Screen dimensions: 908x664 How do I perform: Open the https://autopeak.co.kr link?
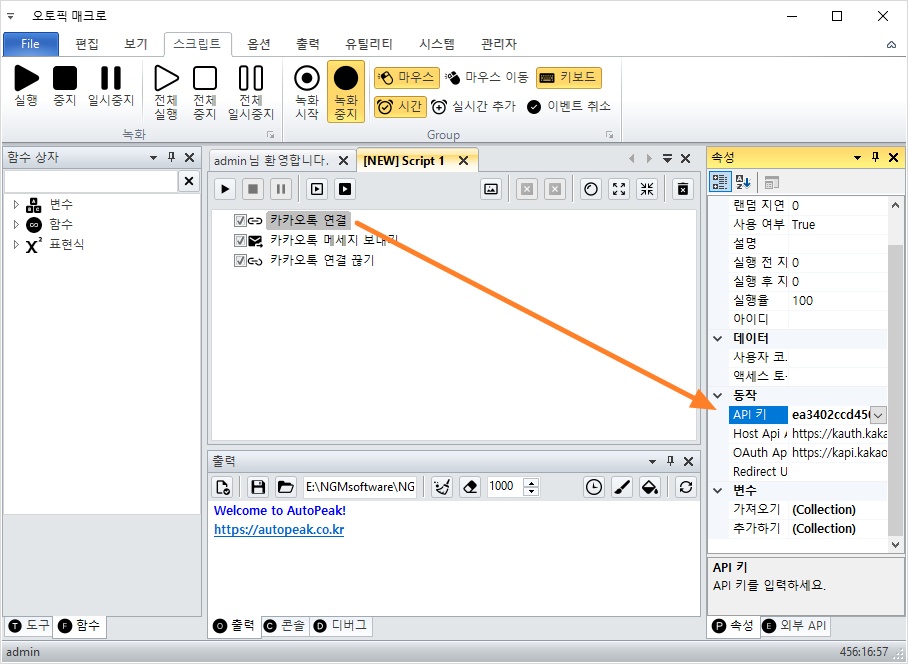point(279,530)
